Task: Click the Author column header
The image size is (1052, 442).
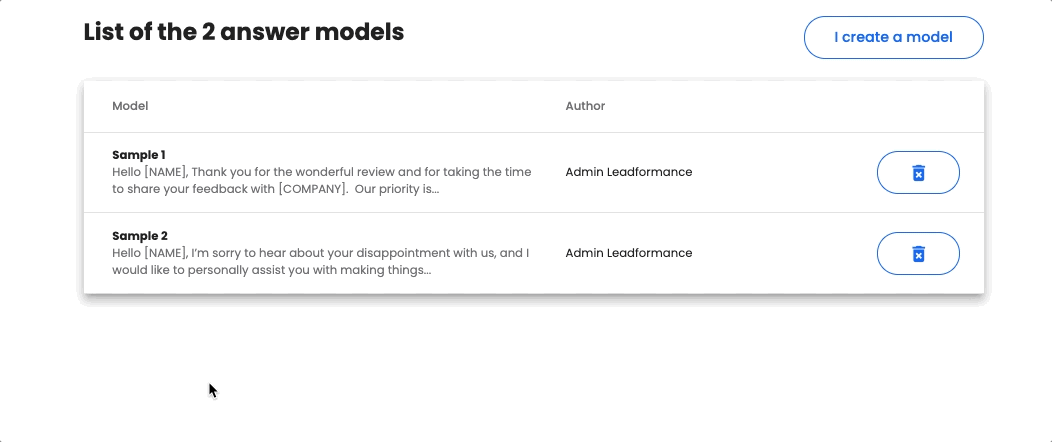Action: [585, 106]
